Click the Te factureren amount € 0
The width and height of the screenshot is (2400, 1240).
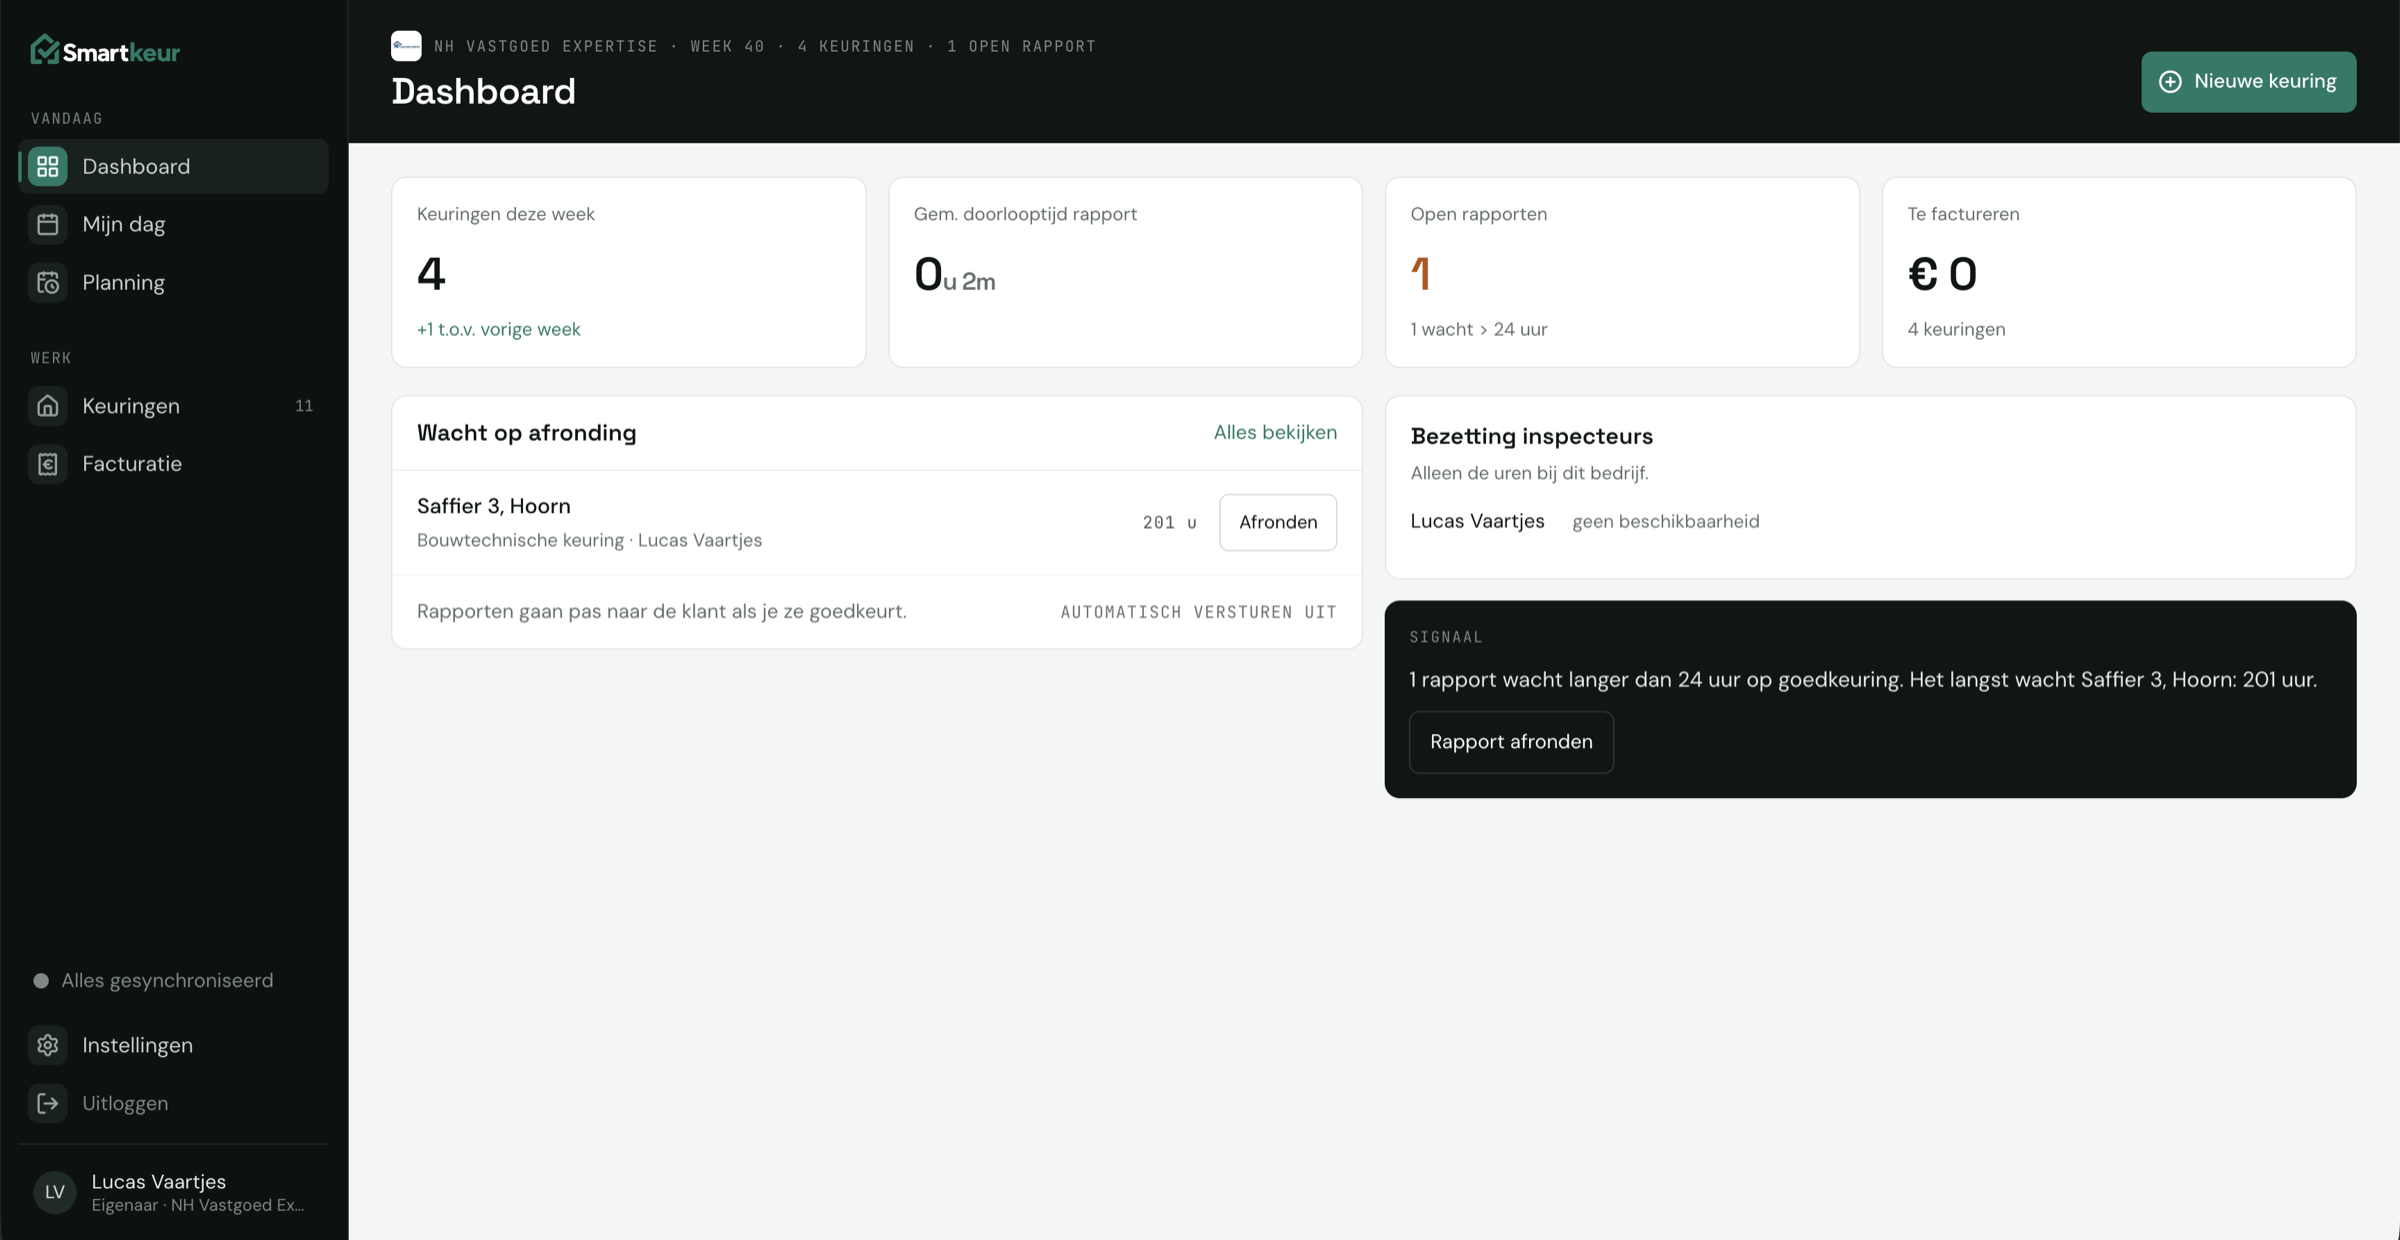1942,274
